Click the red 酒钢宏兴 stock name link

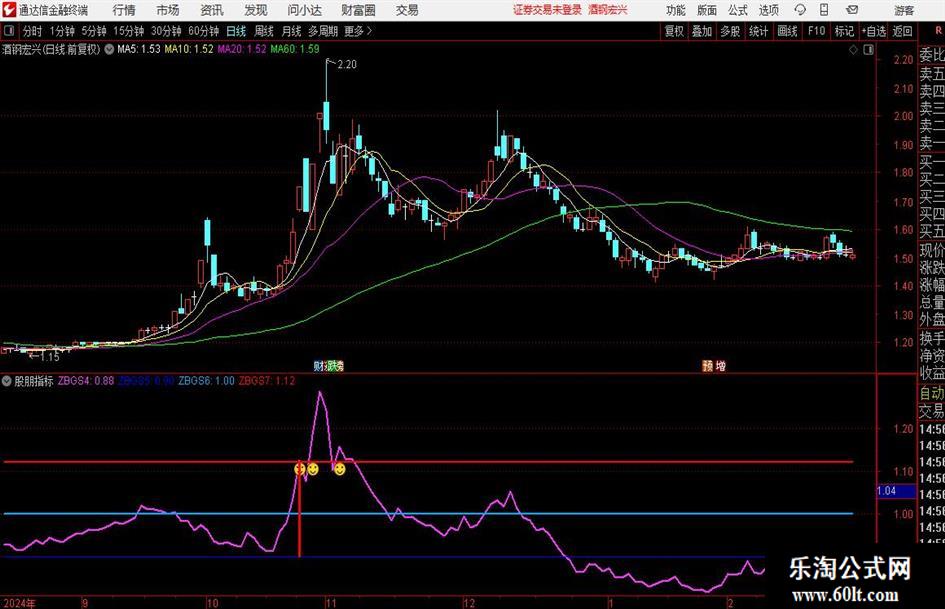tap(608, 10)
